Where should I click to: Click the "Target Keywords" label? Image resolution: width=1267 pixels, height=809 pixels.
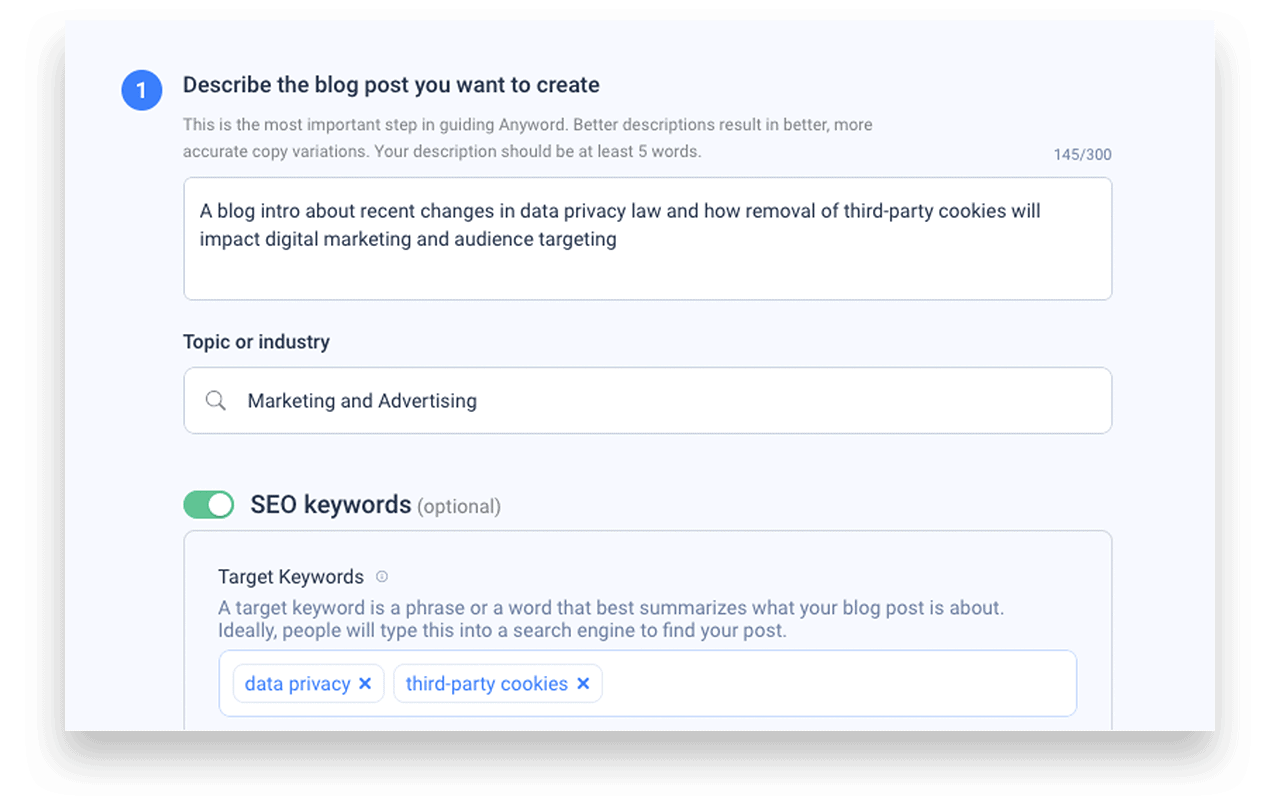click(291, 577)
